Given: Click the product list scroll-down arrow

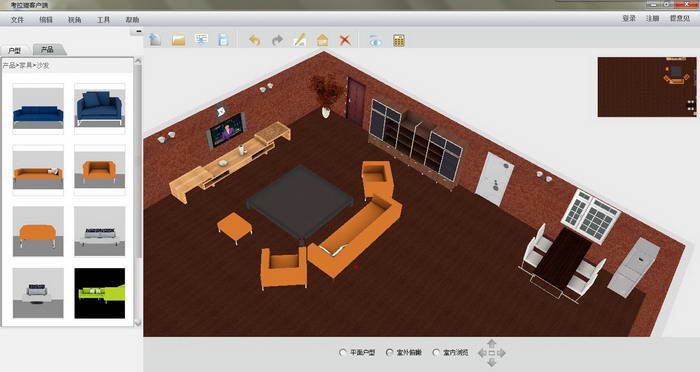Looking at the screenshot, I should click(x=138, y=323).
